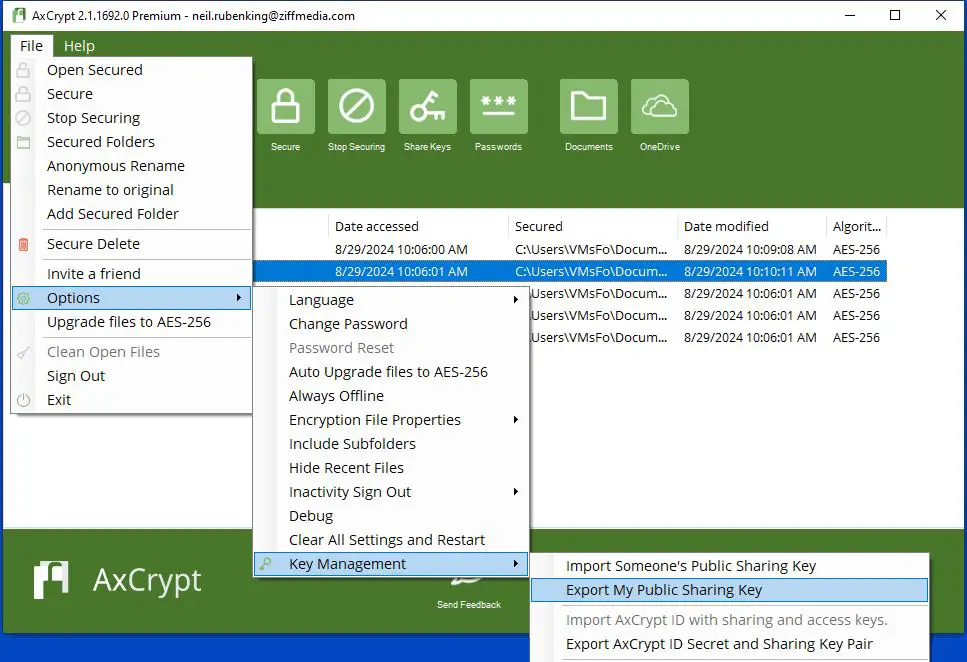Click the broom icon beside Clean Open Files
Viewport: 967px width, 662px height.
coord(23,353)
